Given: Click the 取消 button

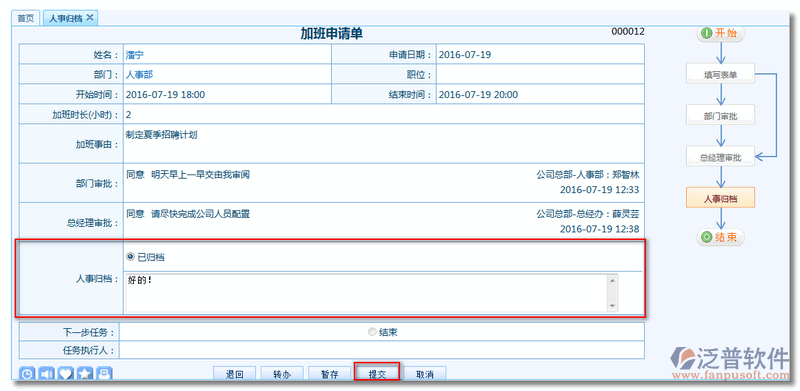Looking at the screenshot, I should point(424,374).
